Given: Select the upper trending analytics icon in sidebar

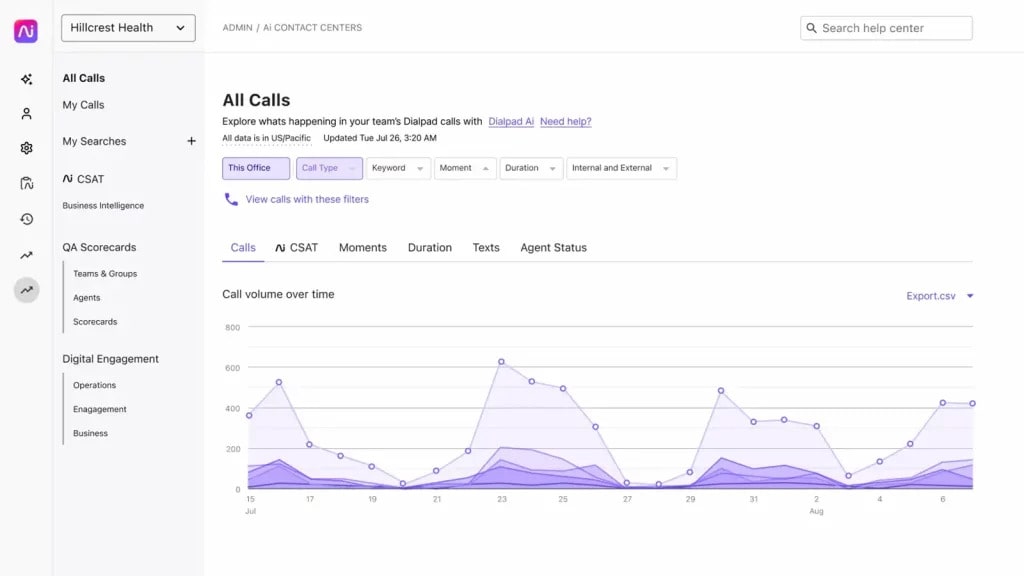Looking at the screenshot, I should (25, 254).
